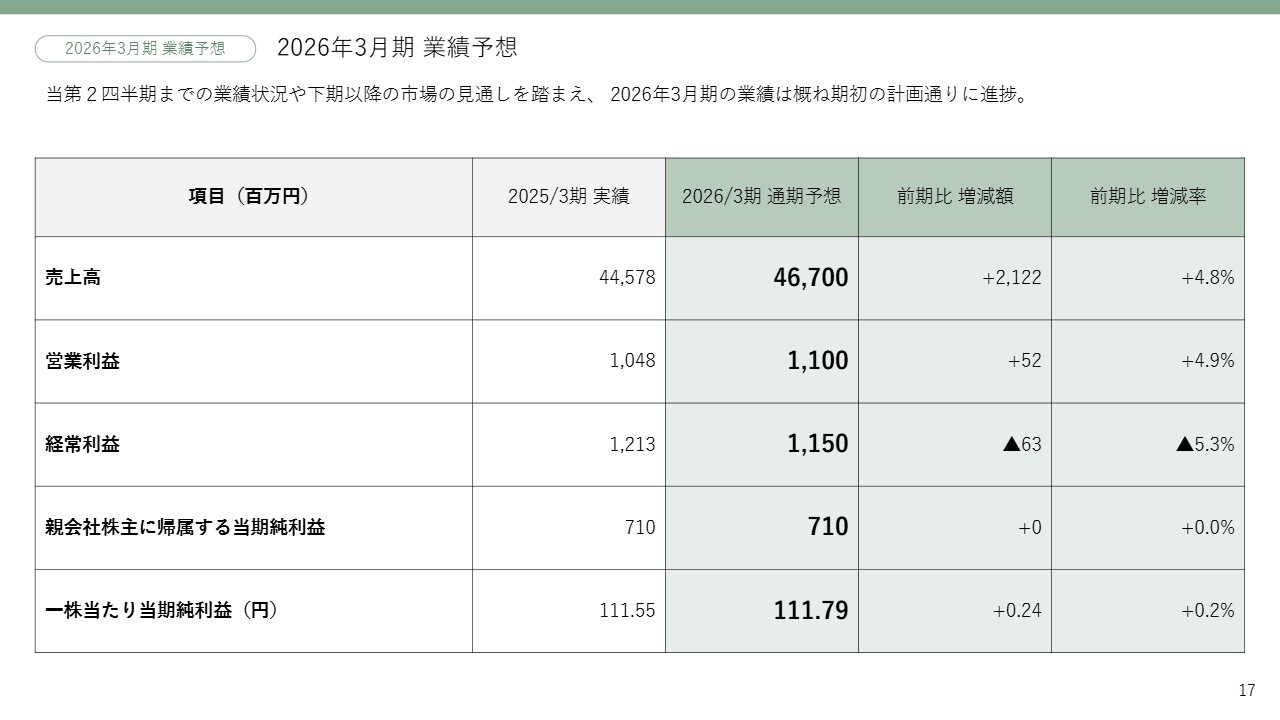
Task: Click the 44,578 actual sales value
Action: coord(627,278)
